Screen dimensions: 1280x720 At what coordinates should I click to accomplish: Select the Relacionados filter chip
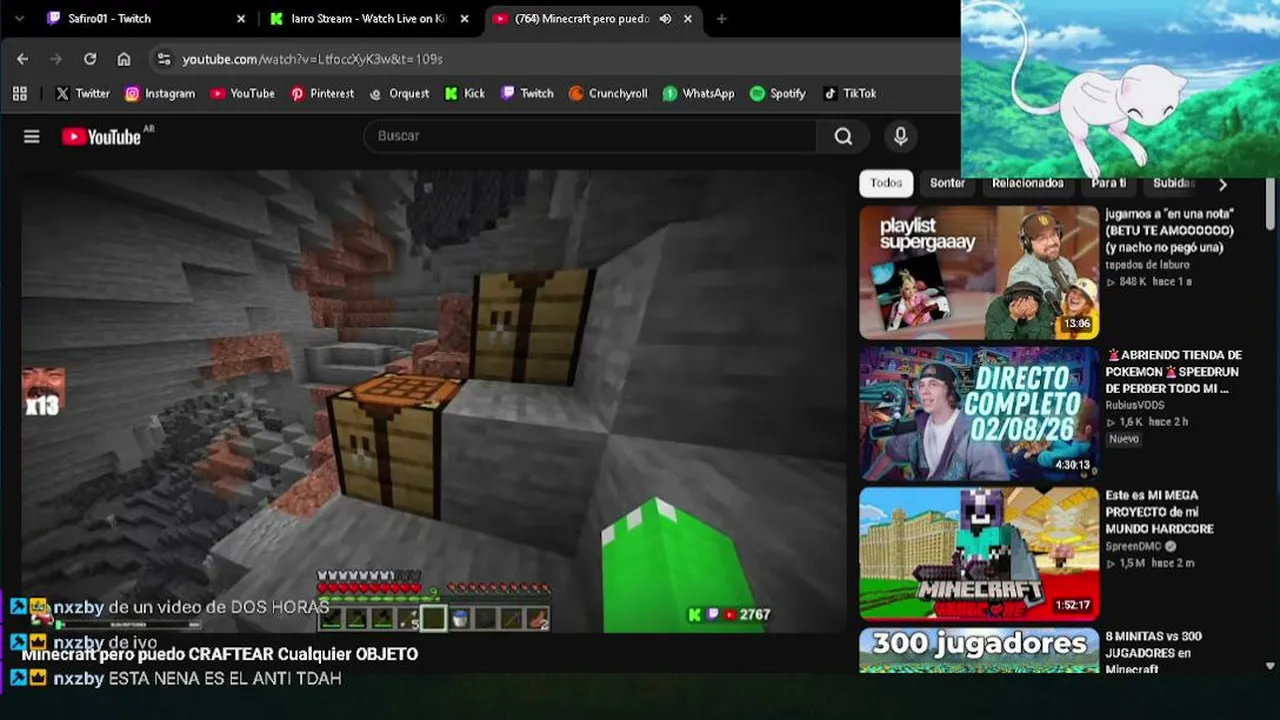1028,183
